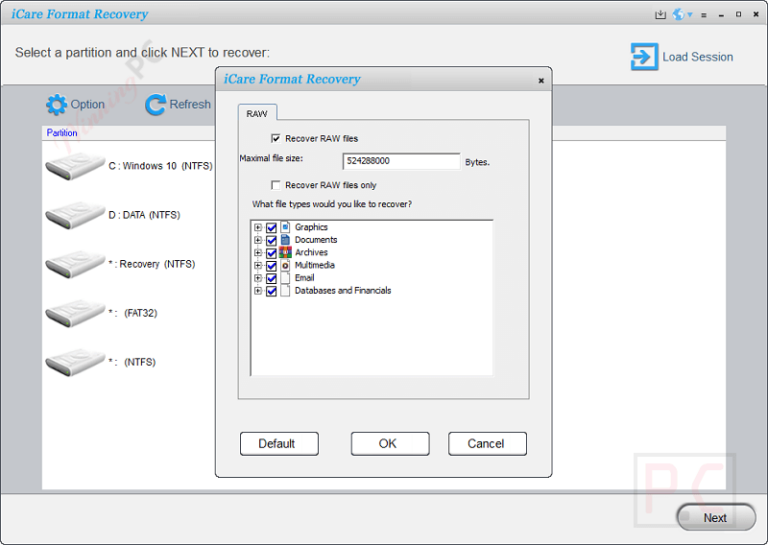Click the Databases and Financials file icon
768x545 pixels.
285,291
